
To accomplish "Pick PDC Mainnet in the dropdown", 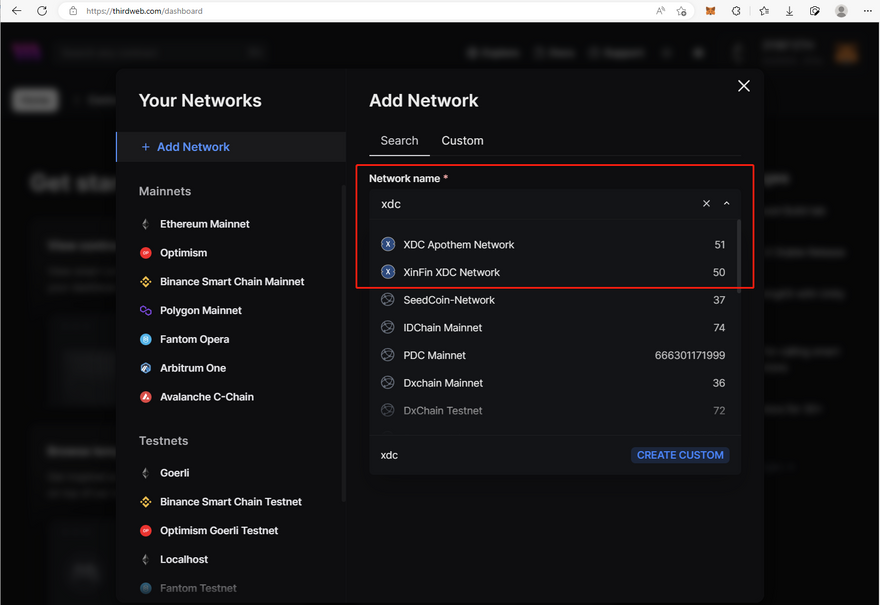I will pos(435,355).
